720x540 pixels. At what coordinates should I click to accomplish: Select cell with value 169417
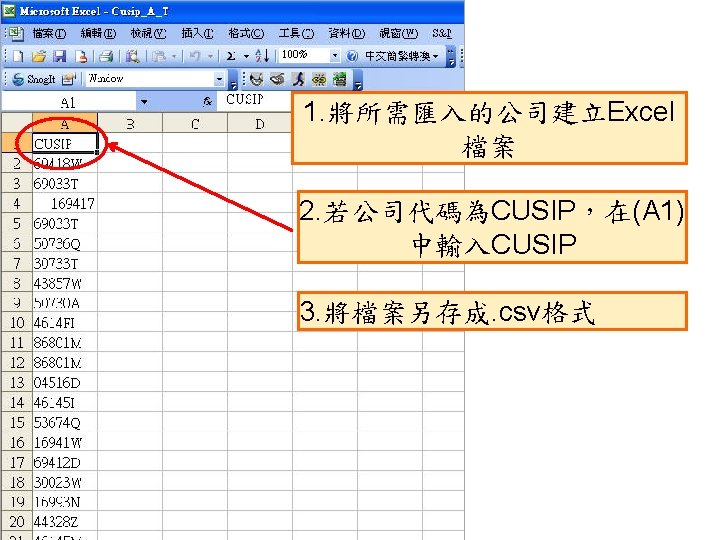click(65, 203)
